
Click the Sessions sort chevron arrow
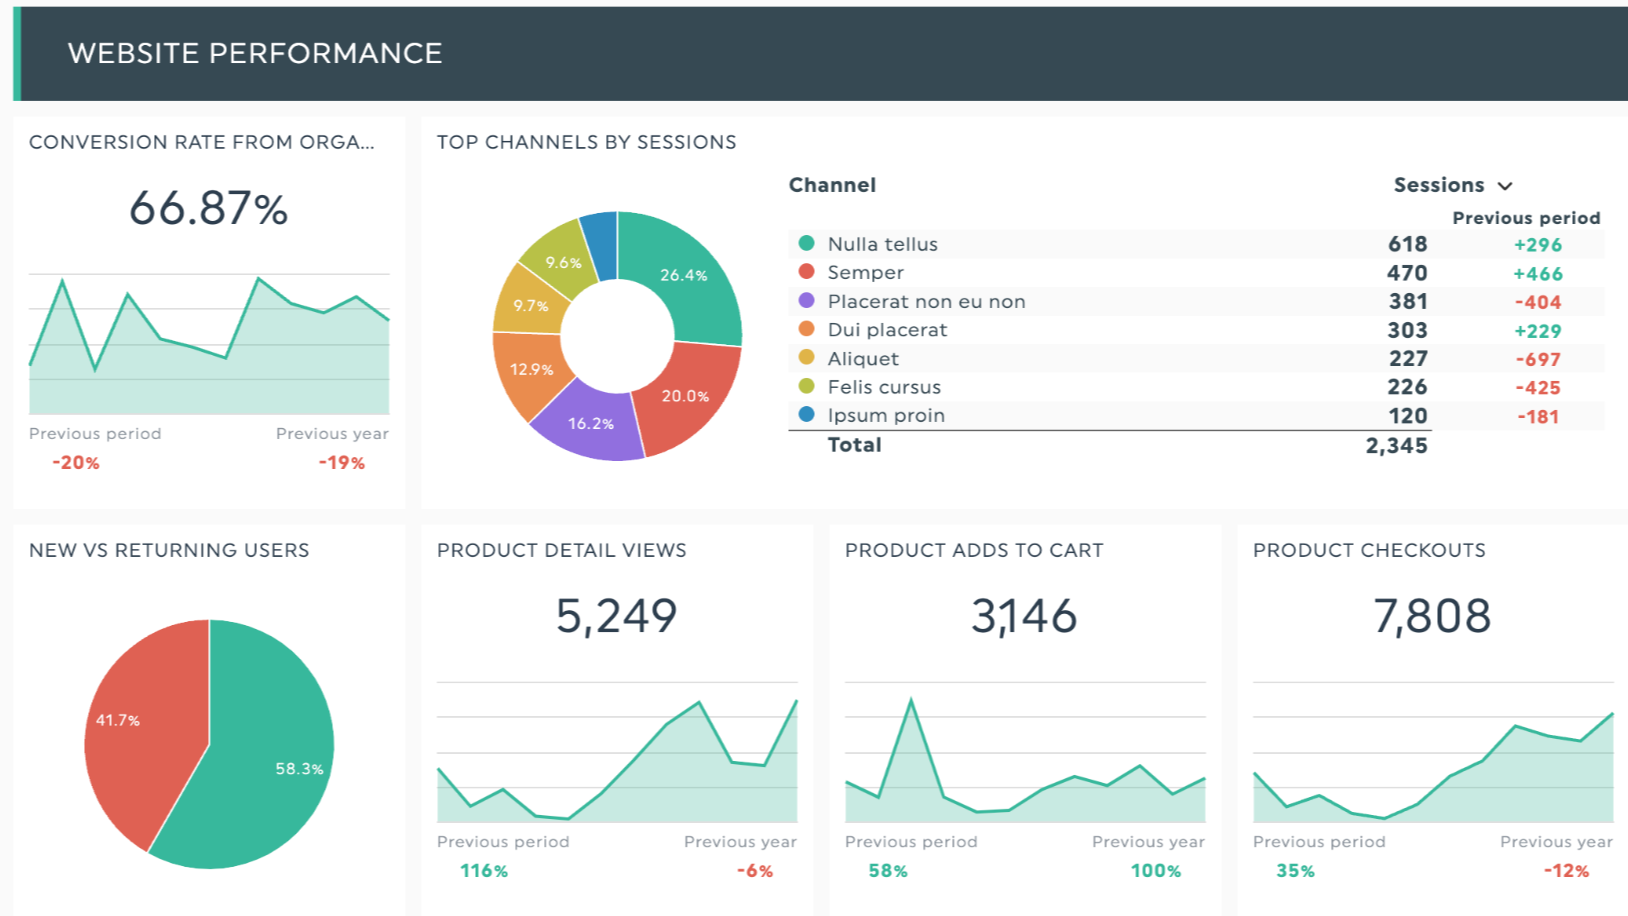pyautogui.click(x=1505, y=186)
